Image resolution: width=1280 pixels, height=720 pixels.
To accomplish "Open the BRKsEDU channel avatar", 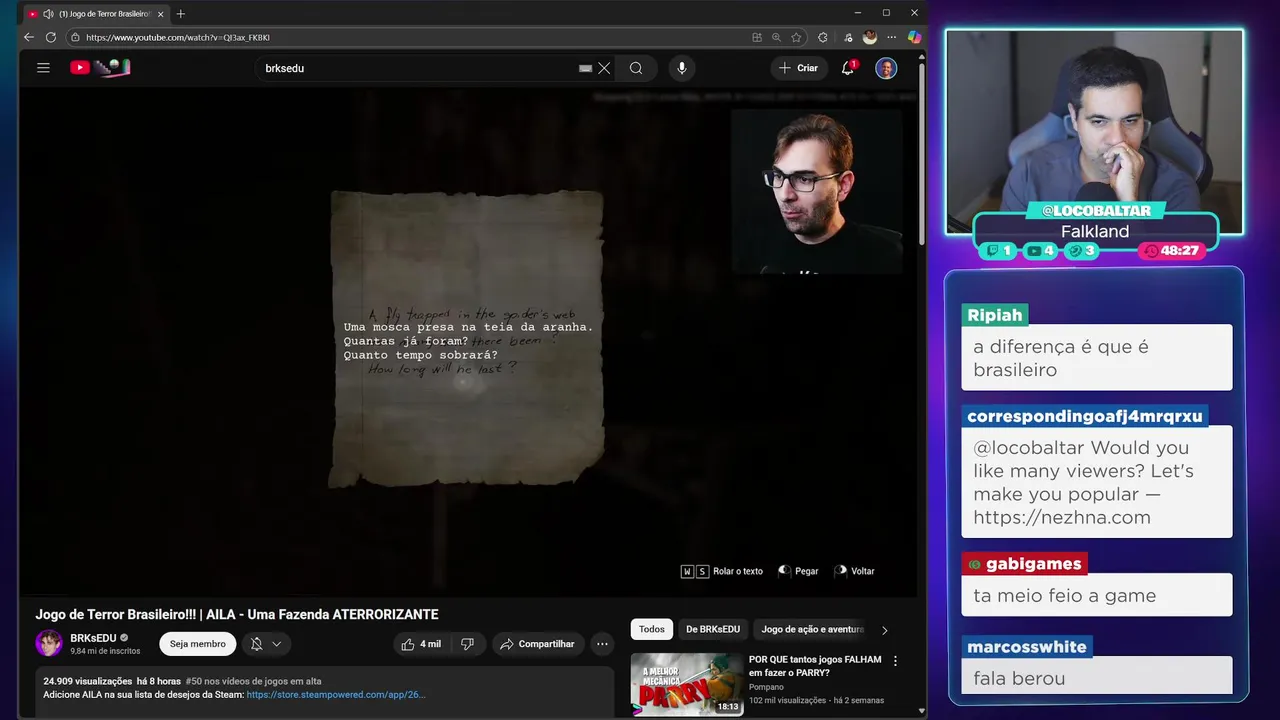I will [x=49, y=643].
